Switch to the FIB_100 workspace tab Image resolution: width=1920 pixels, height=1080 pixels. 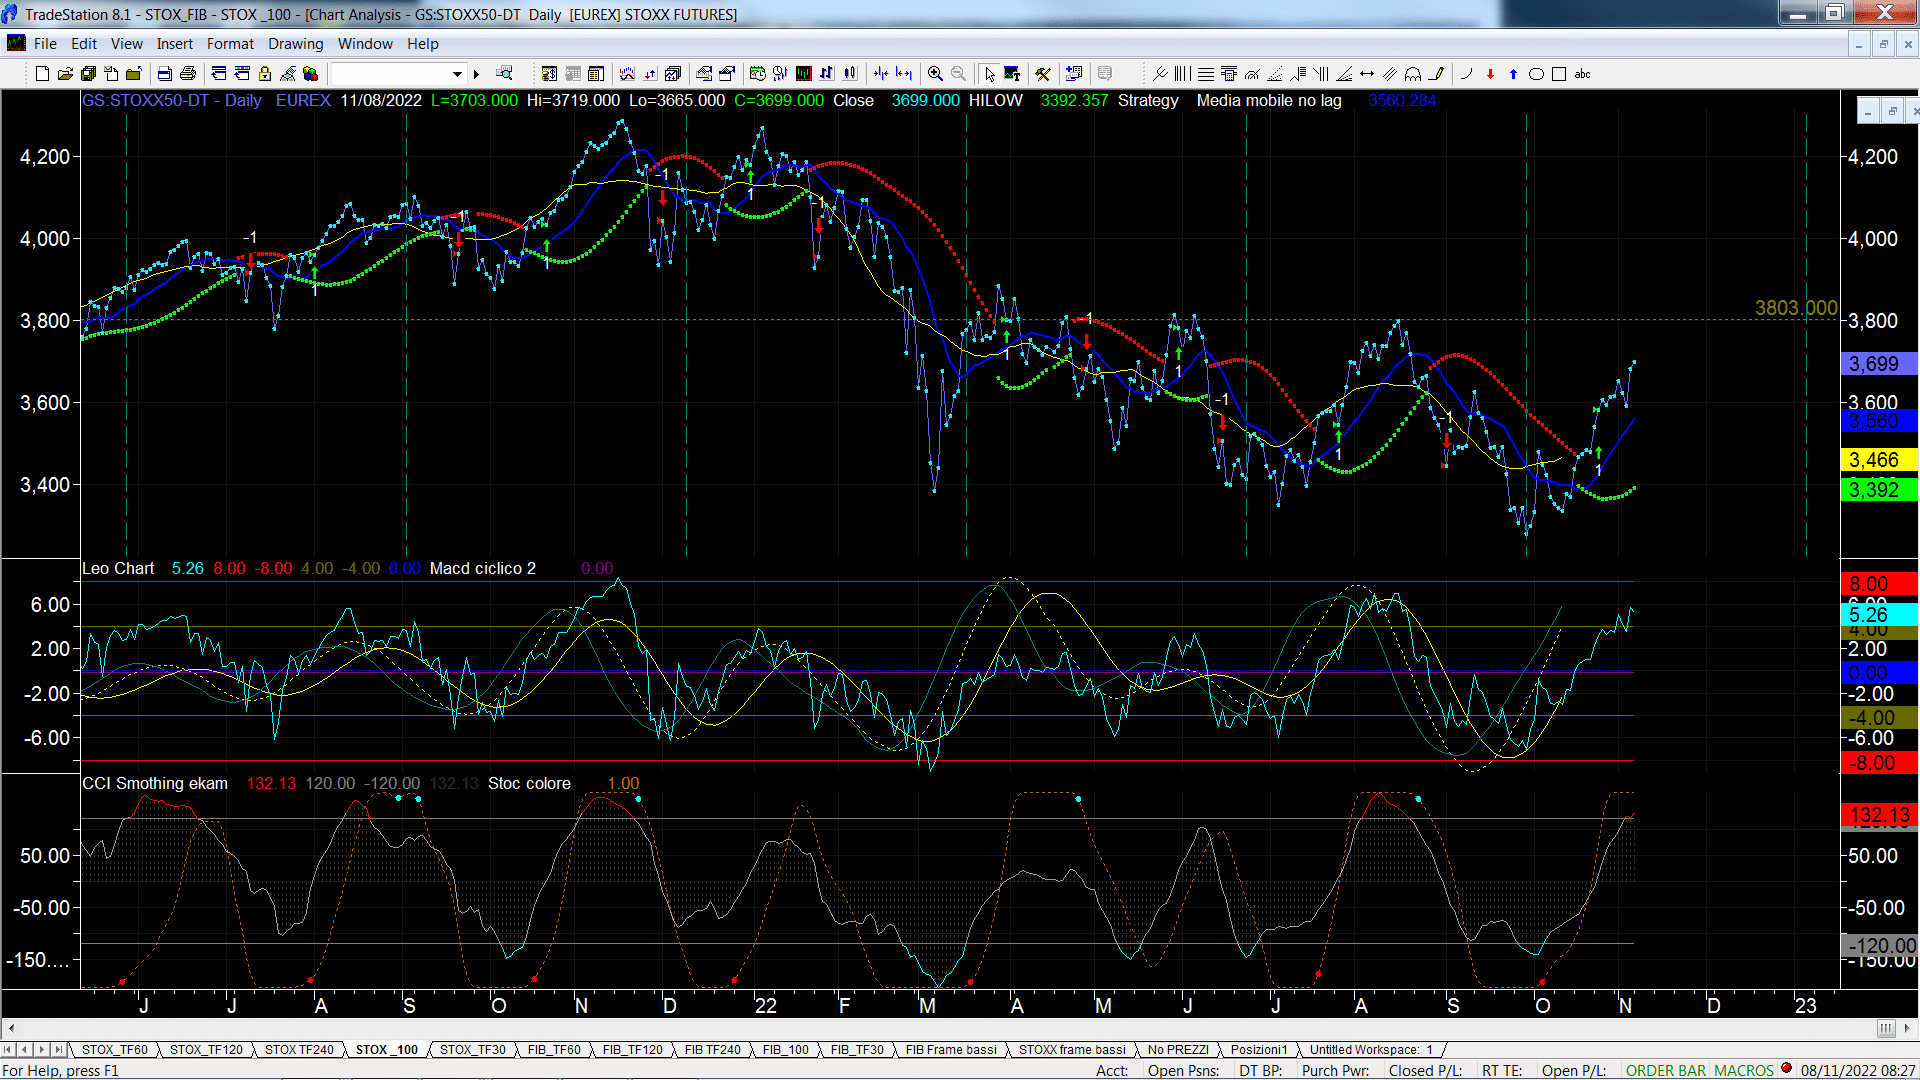point(786,1049)
